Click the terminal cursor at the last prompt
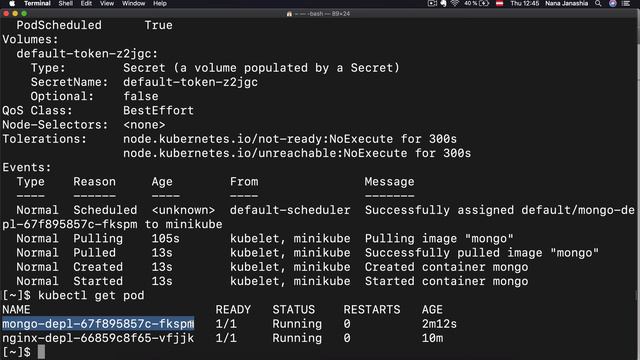Image resolution: width=640 pixels, height=360 pixels. (x=41, y=352)
